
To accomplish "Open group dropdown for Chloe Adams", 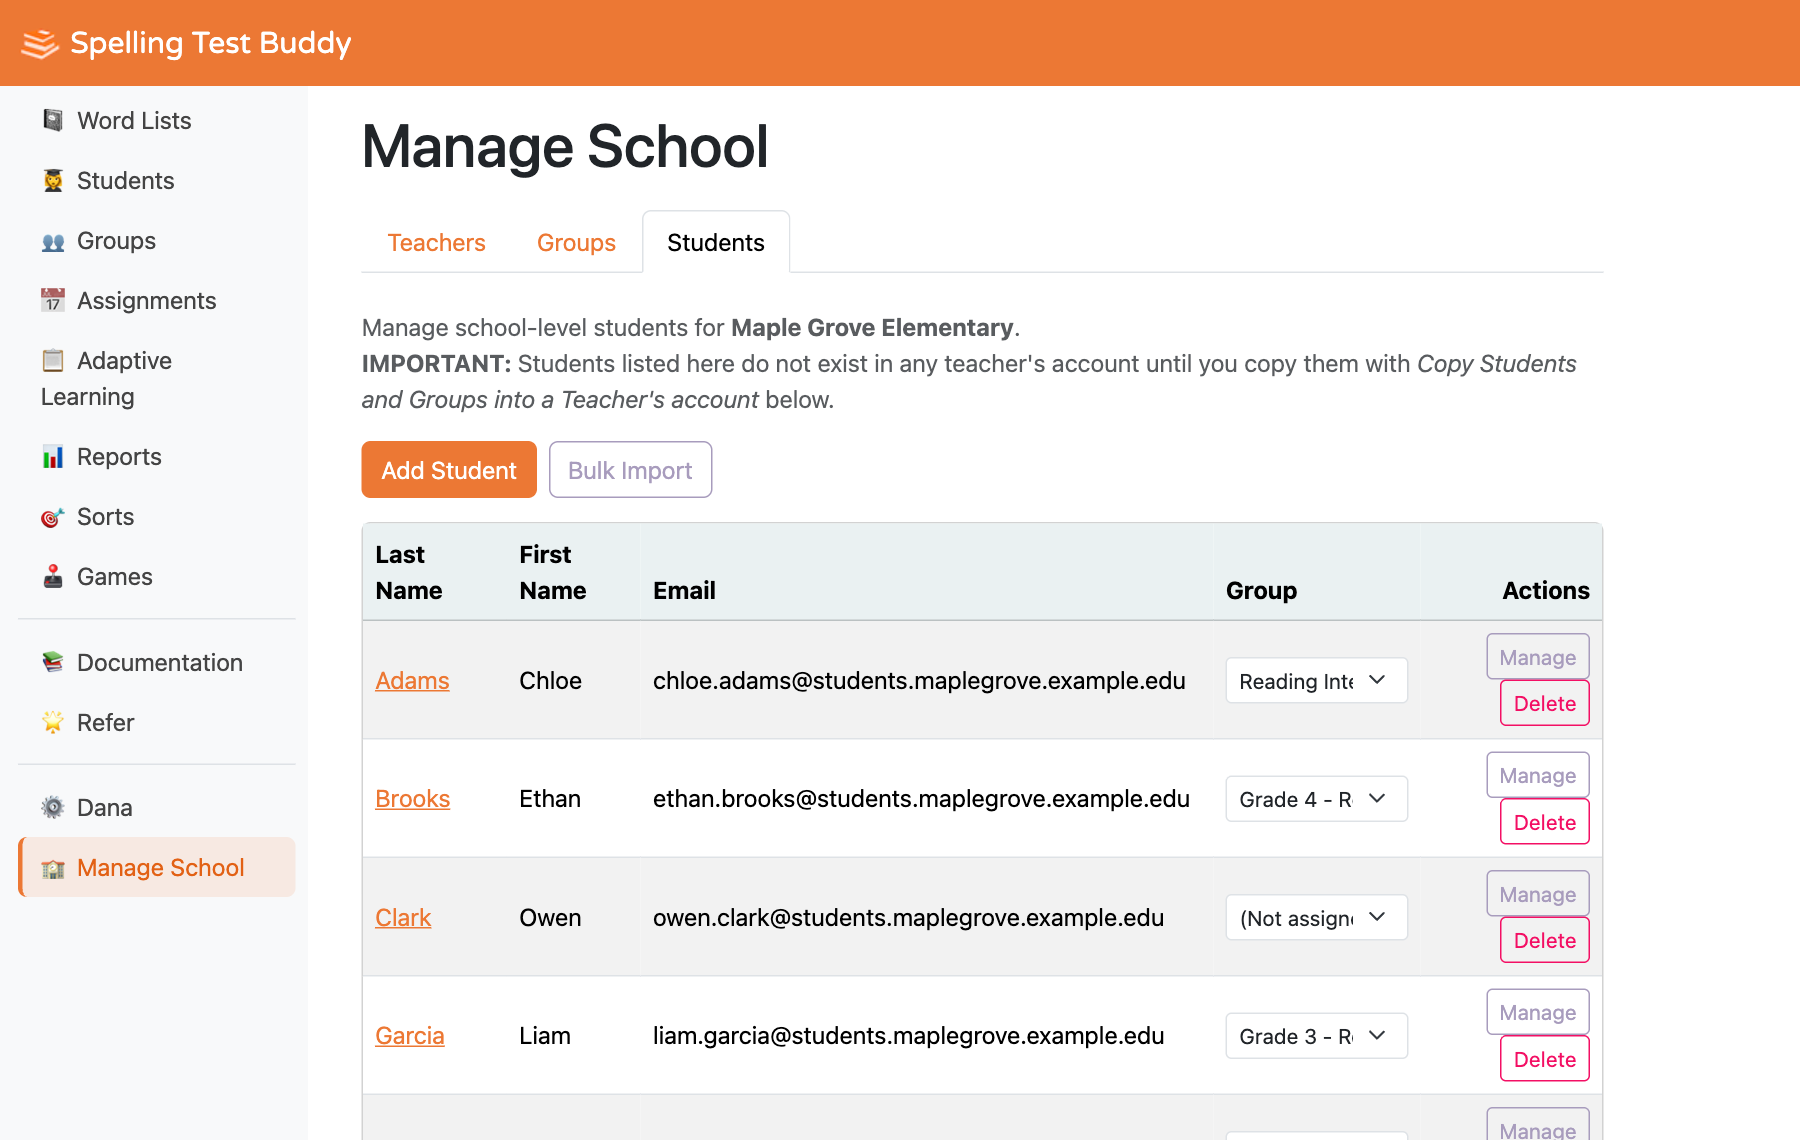I will coord(1316,681).
